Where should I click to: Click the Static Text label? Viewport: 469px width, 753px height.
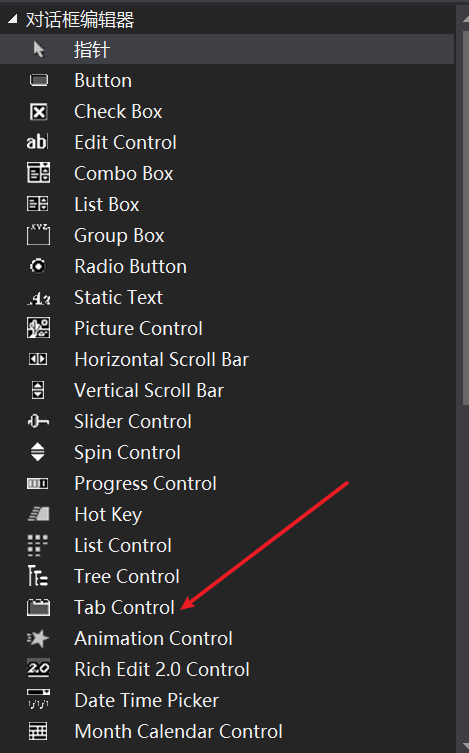point(119,297)
